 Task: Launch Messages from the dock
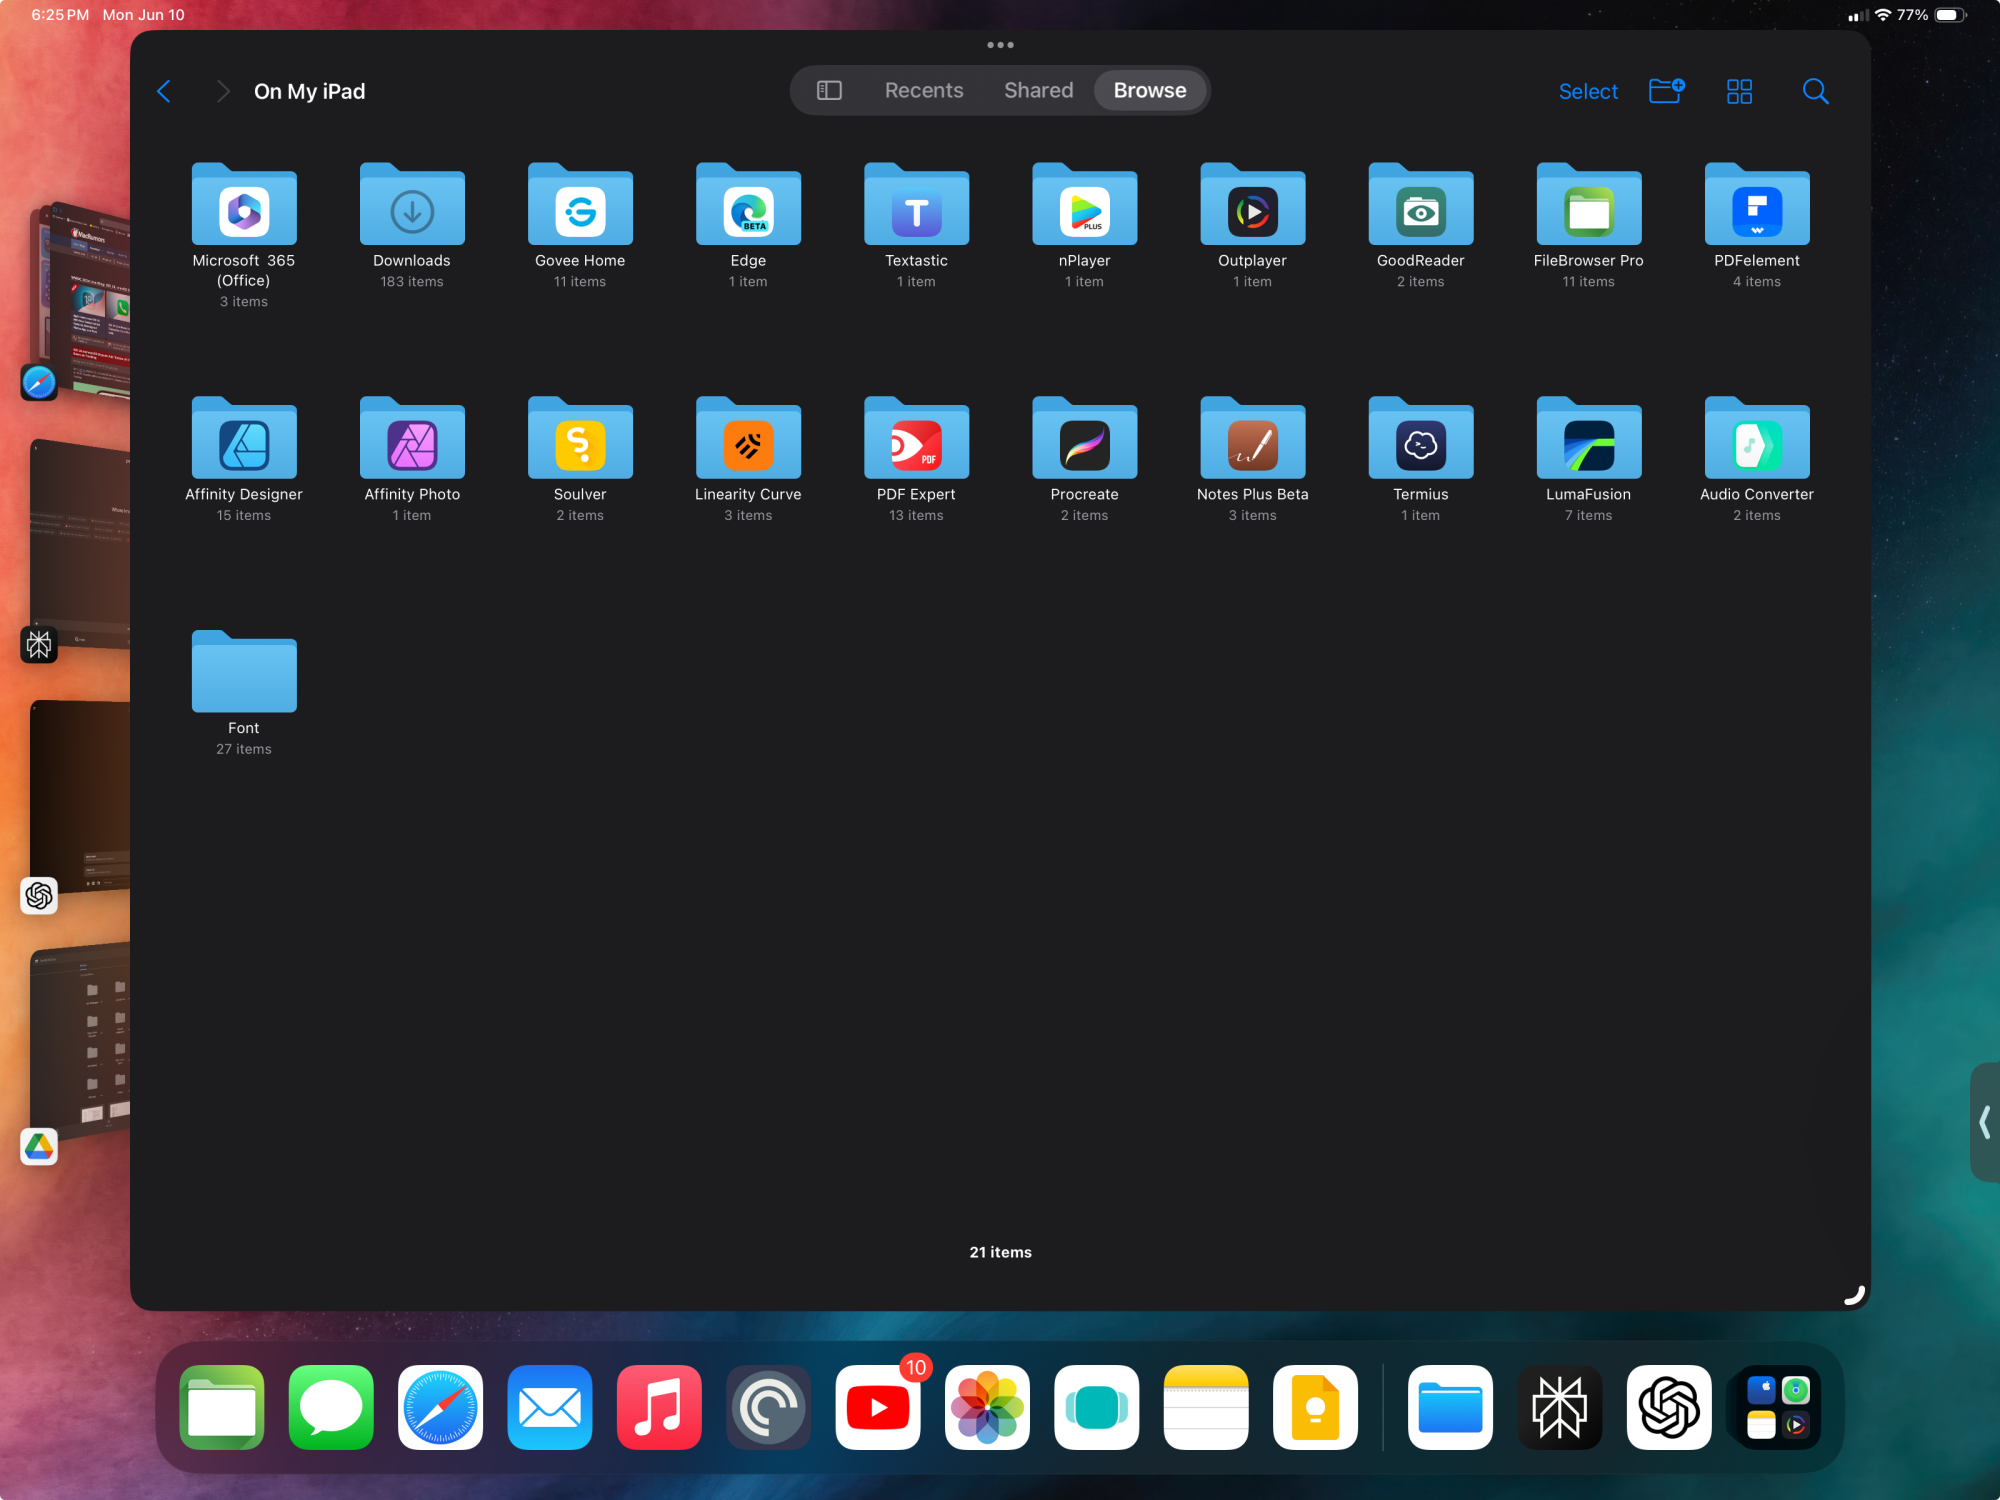(331, 1408)
